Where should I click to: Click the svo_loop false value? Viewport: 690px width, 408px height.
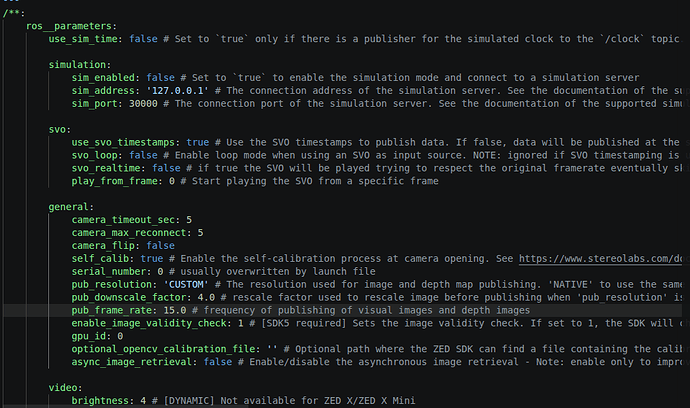click(x=143, y=155)
